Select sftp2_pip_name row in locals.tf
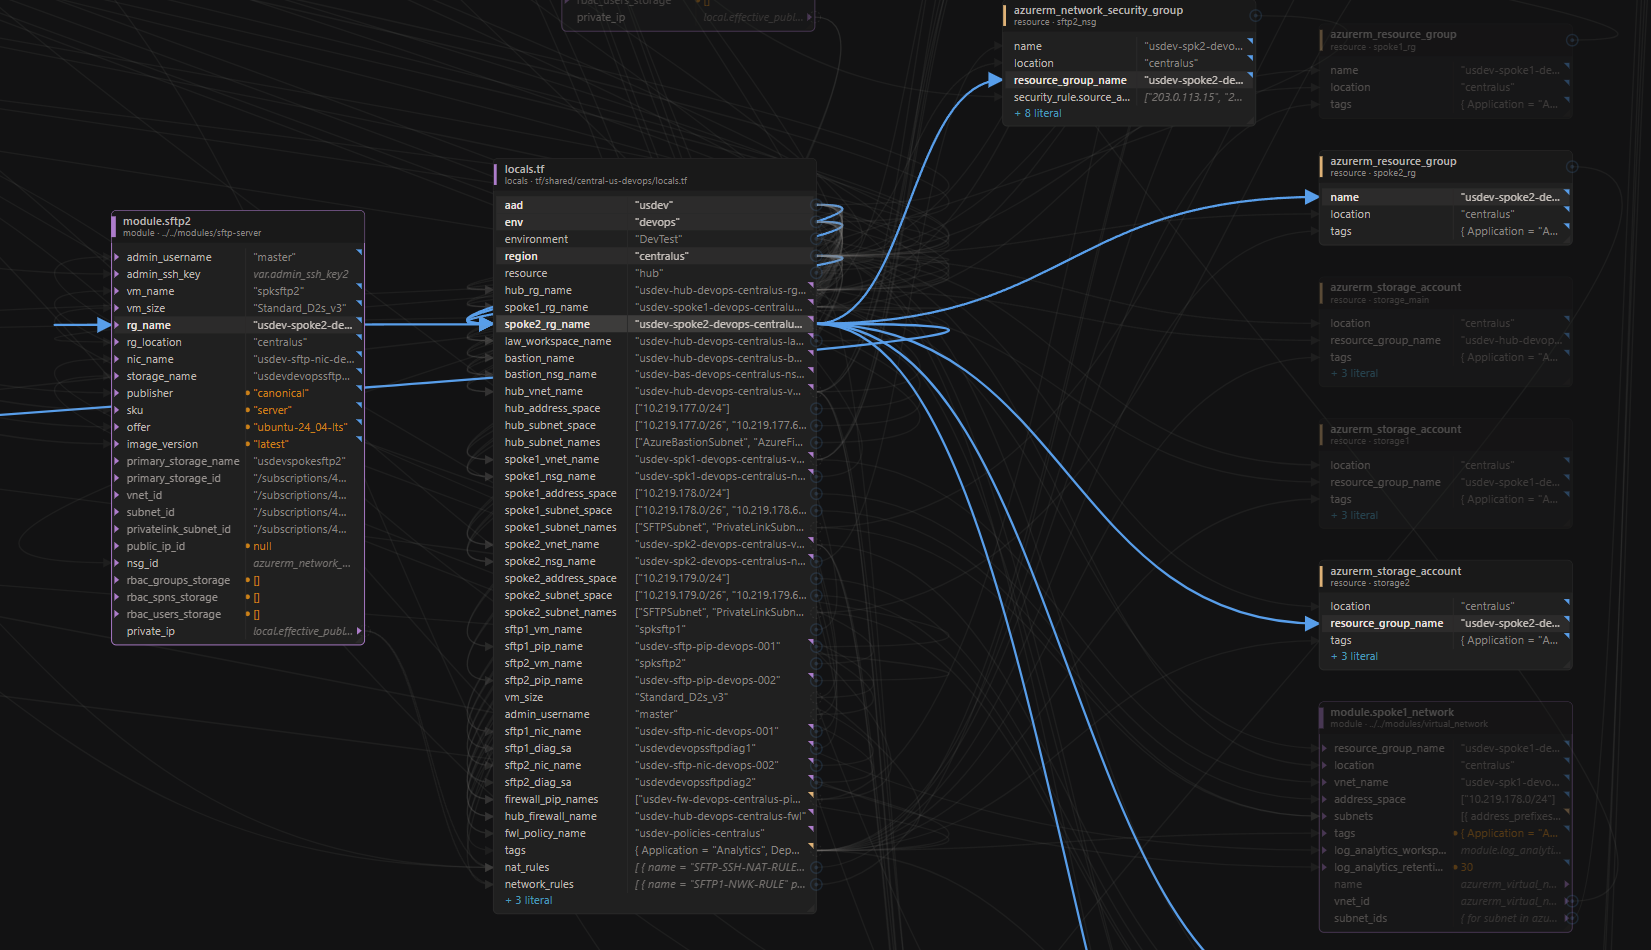Screen dimensions: 1651x950 [656, 680]
